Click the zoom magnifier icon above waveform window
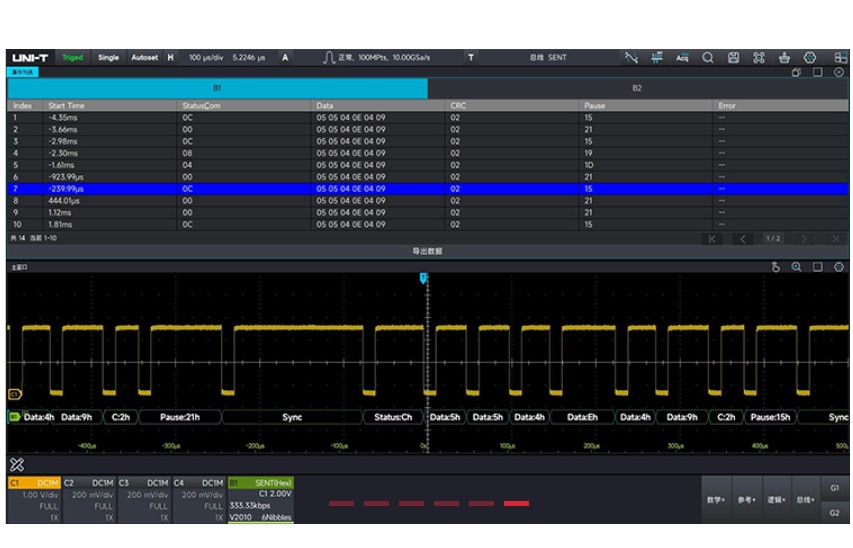Viewport: 853px width, 548px height. [797, 268]
